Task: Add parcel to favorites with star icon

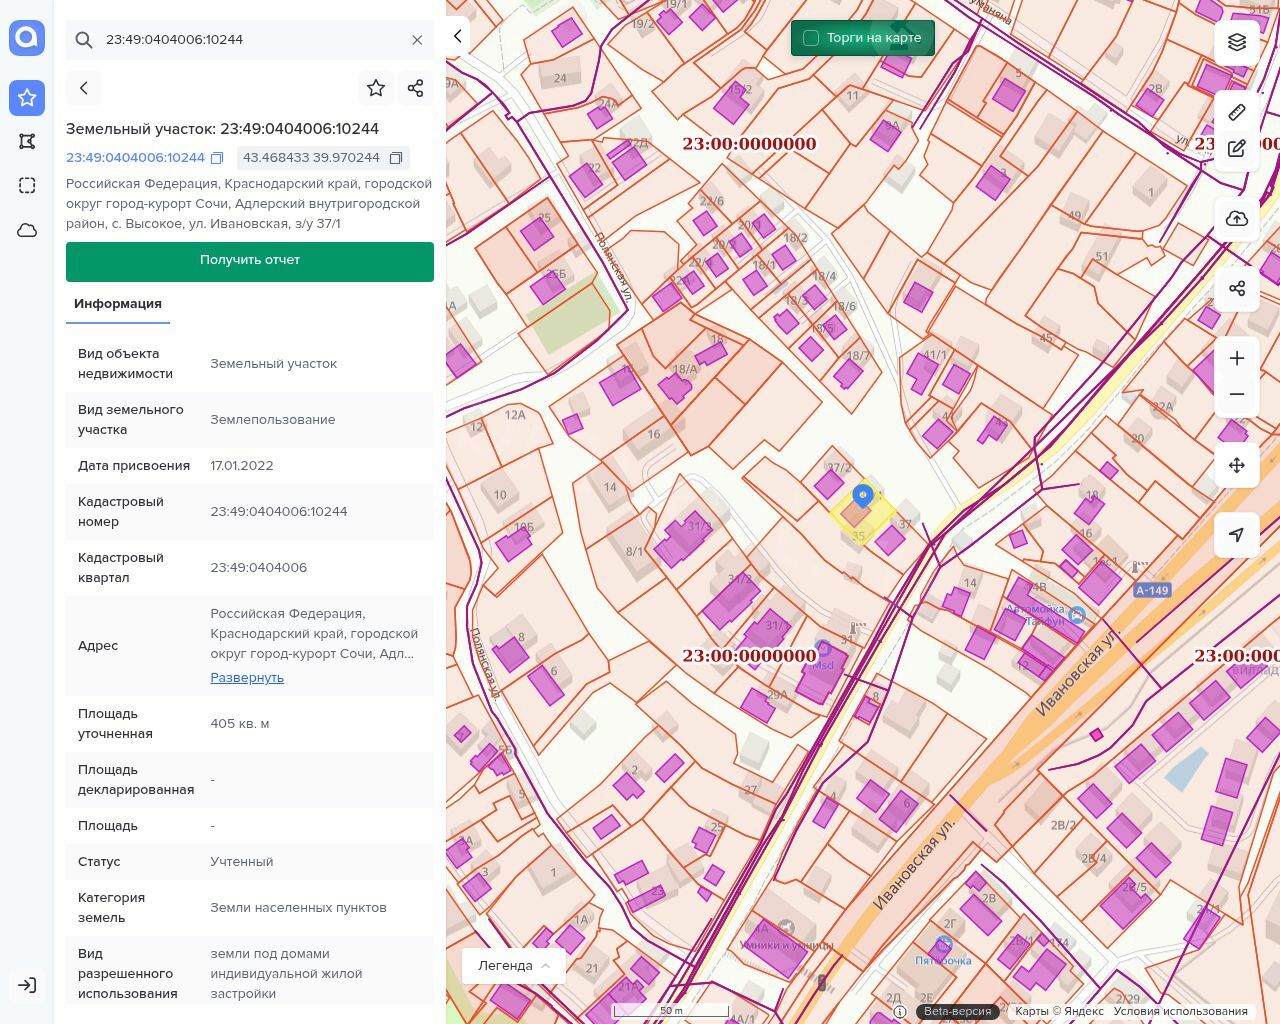Action: click(x=376, y=88)
